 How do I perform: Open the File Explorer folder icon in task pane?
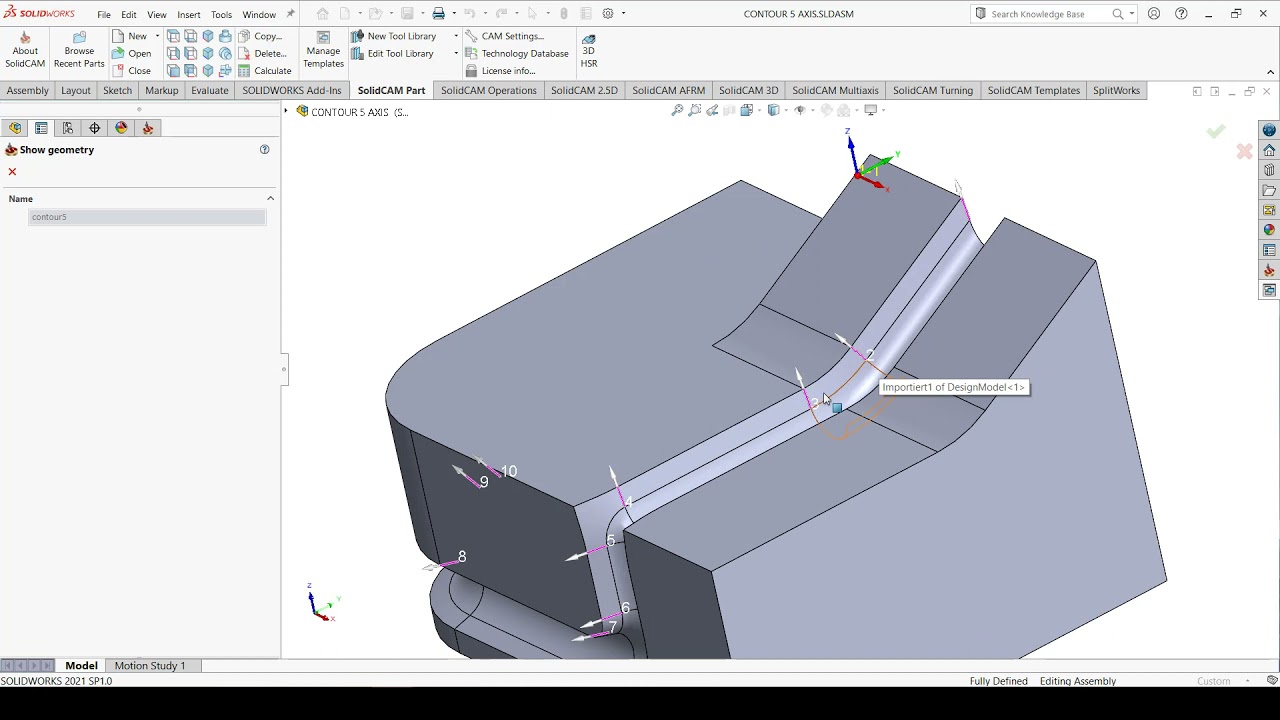(x=1269, y=190)
